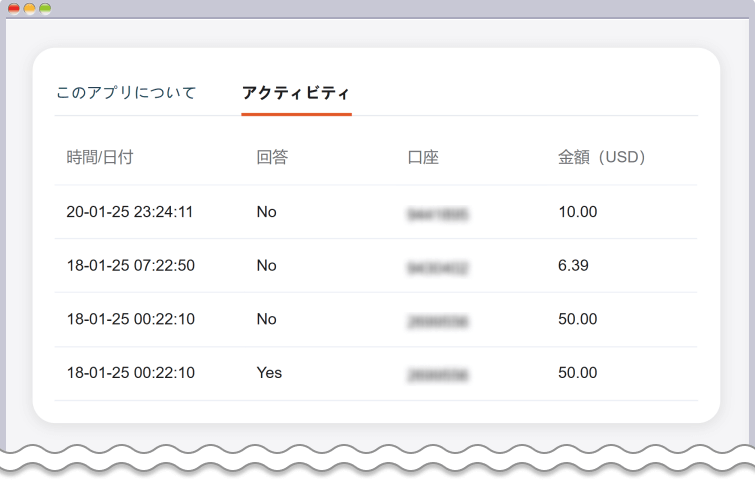Select the アクティビティ tab
Screen dimensions: 755x483
[x=296, y=93]
